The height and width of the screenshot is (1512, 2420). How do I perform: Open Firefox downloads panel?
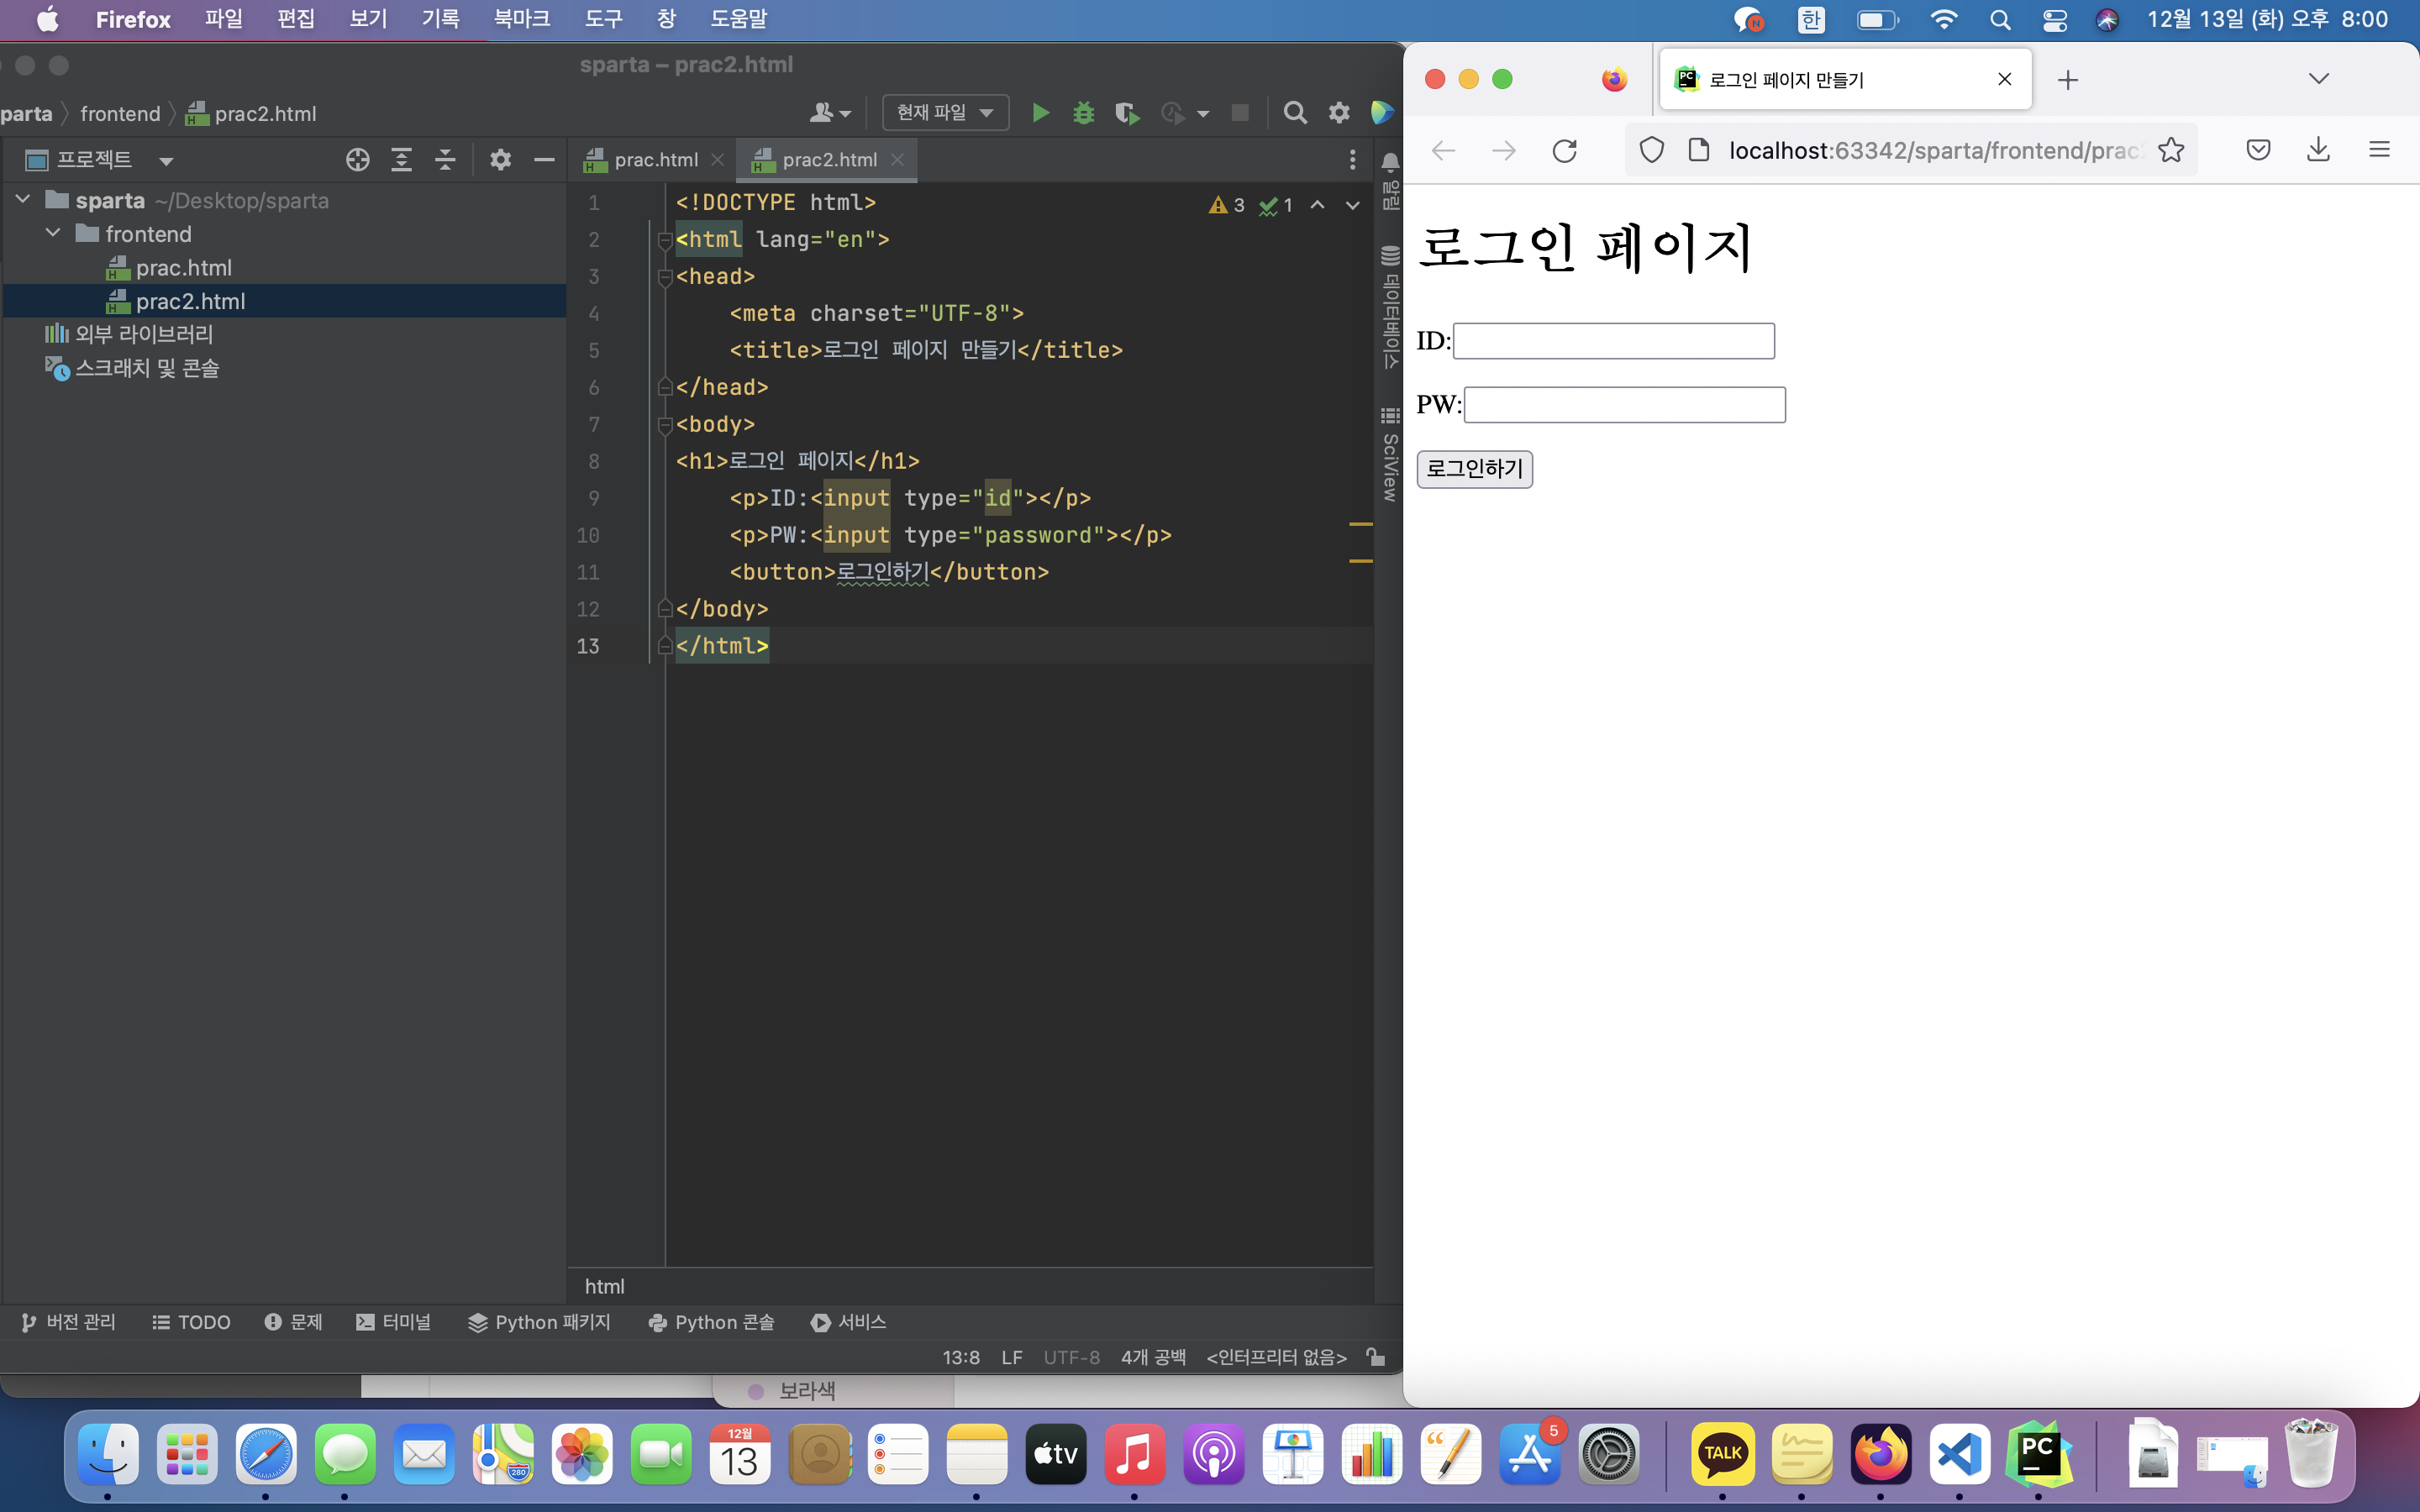pos(2318,150)
